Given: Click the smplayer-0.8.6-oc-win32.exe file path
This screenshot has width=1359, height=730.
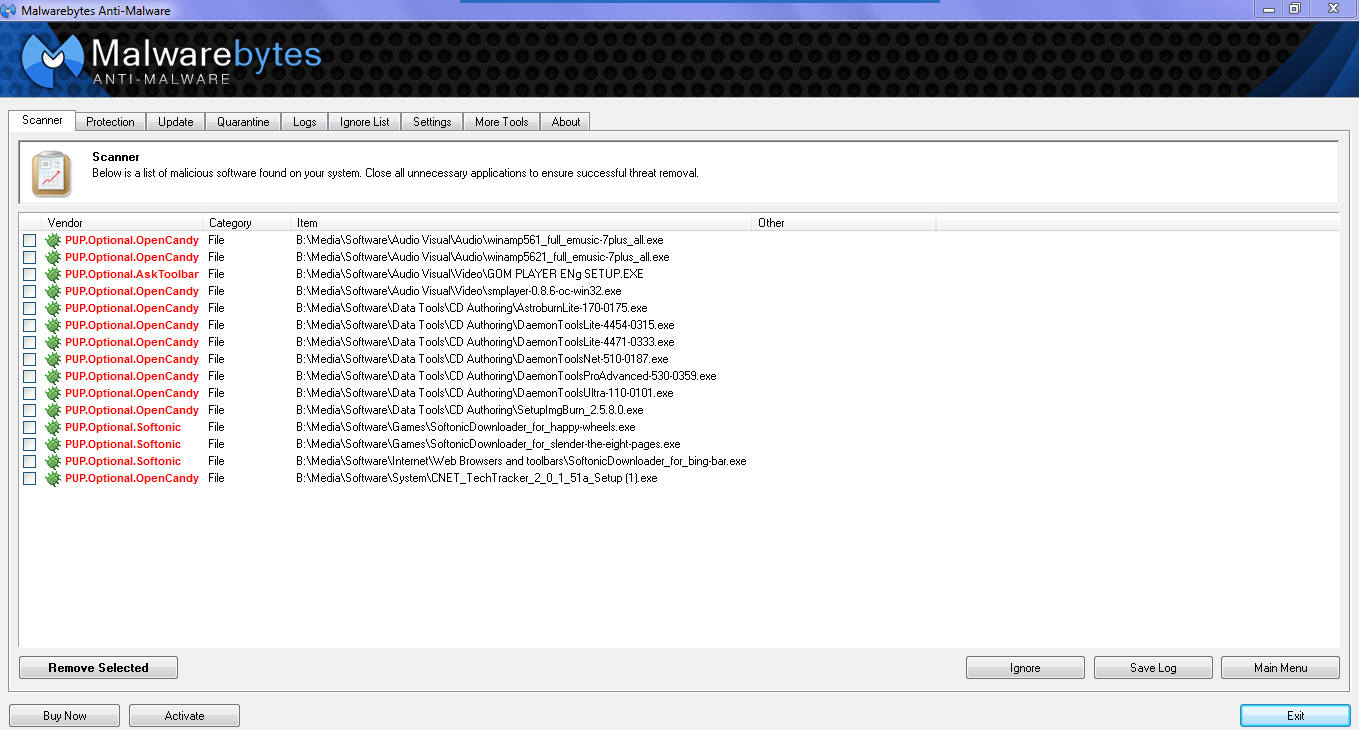Looking at the screenshot, I should coord(459,291).
